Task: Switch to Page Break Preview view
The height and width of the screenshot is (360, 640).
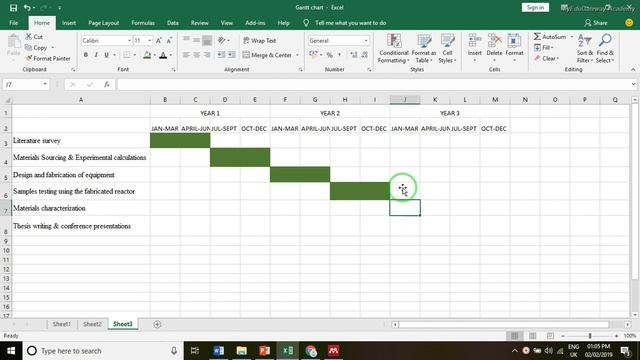Action: click(x=550, y=336)
